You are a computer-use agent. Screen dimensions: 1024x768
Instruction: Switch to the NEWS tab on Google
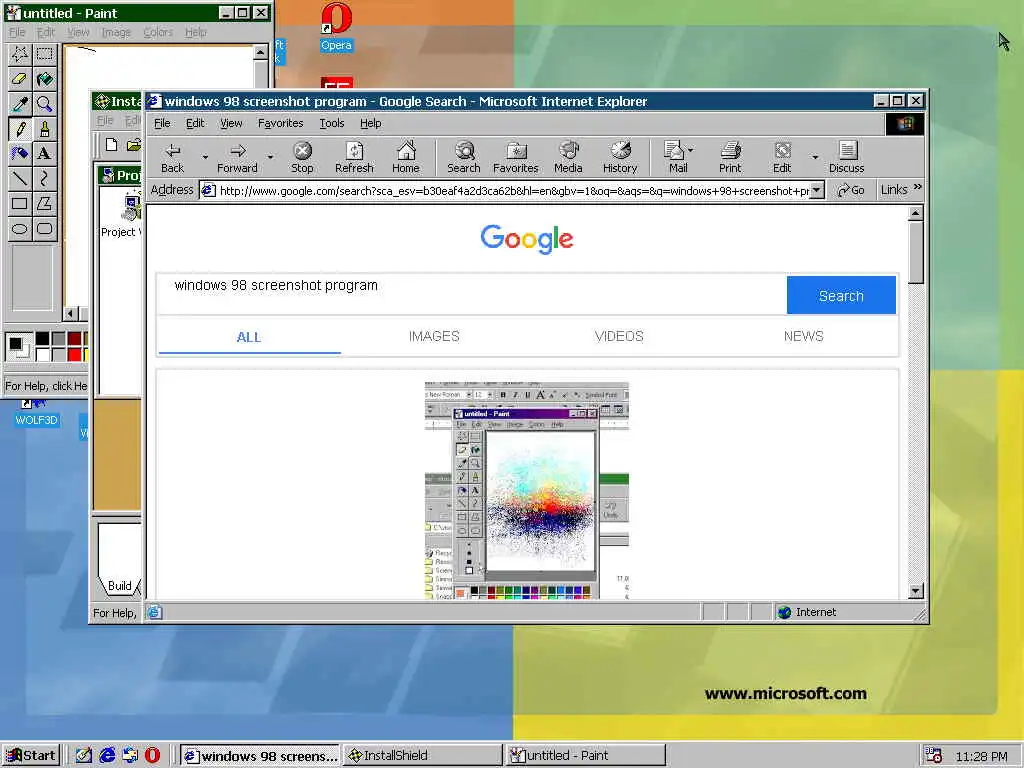pyautogui.click(x=803, y=336)
